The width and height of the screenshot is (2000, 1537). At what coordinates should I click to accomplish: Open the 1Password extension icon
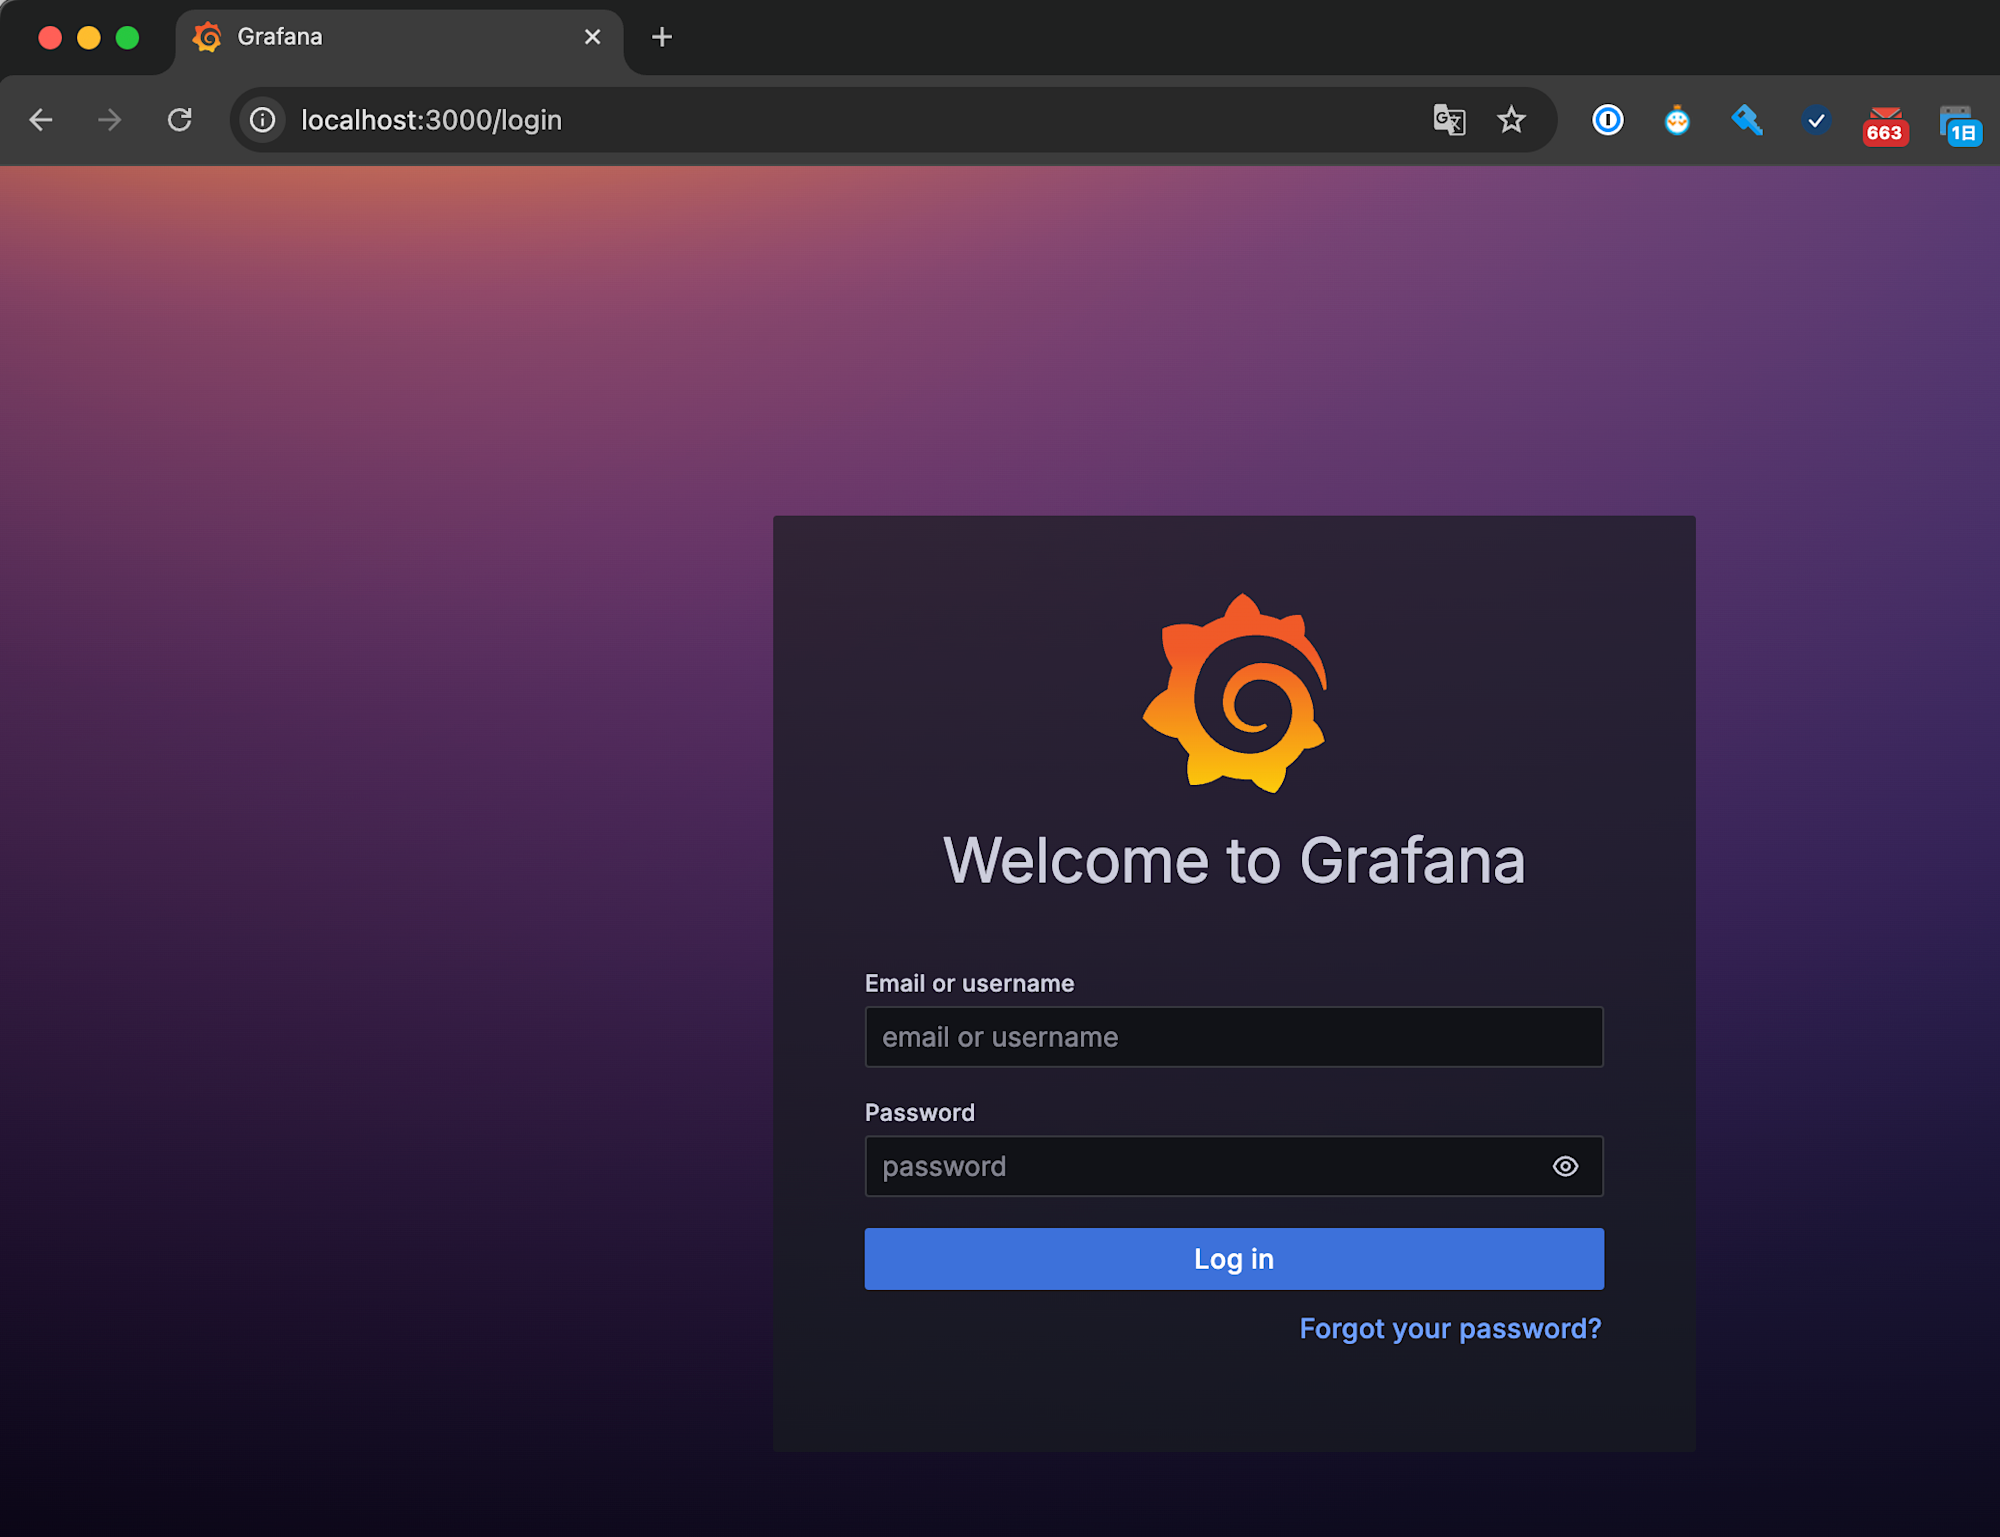click(x=1608, y=120)
